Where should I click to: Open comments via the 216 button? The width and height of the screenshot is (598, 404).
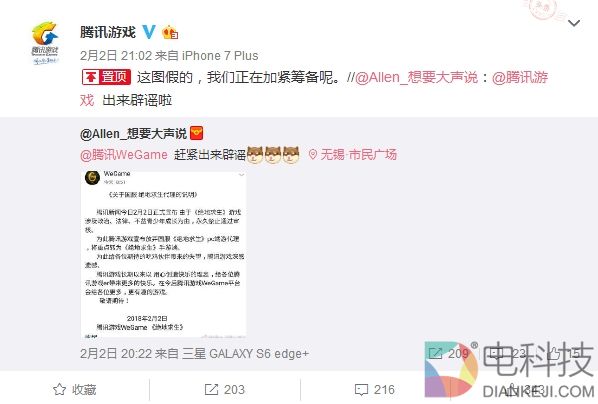(375, 390)
